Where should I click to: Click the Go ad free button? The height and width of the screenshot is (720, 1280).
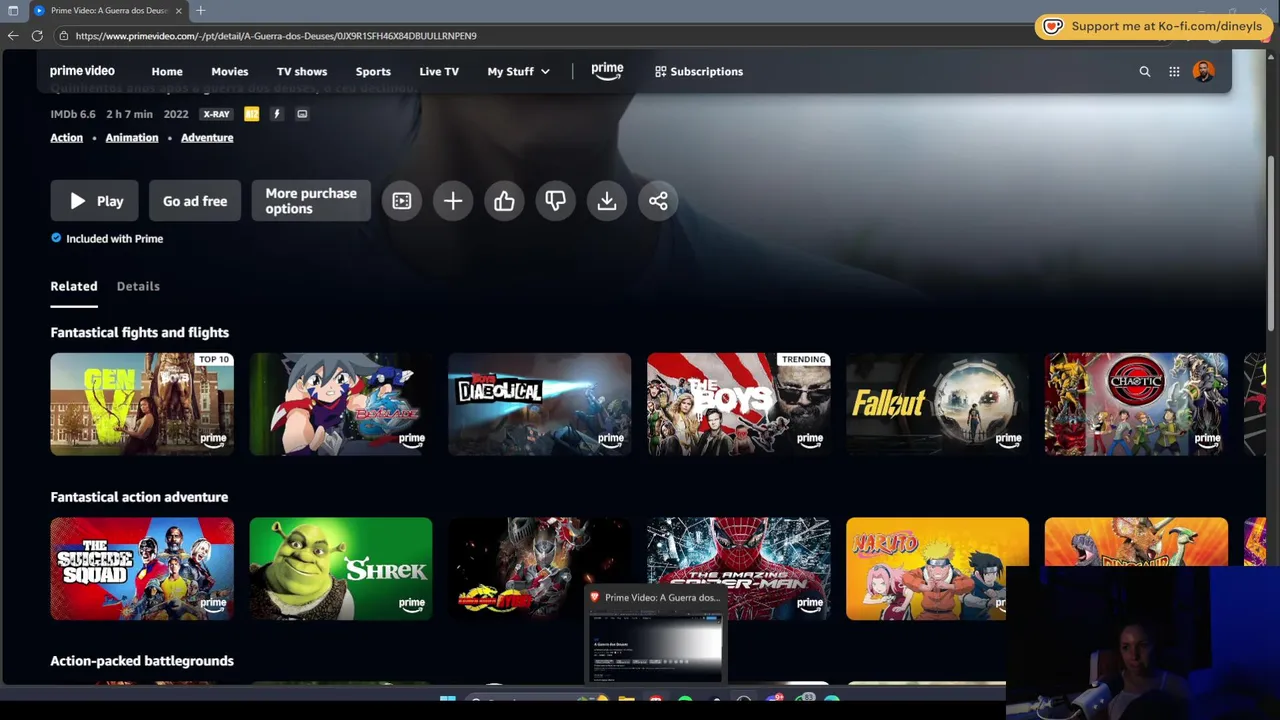pyautogui.click(x=195, y=201)
